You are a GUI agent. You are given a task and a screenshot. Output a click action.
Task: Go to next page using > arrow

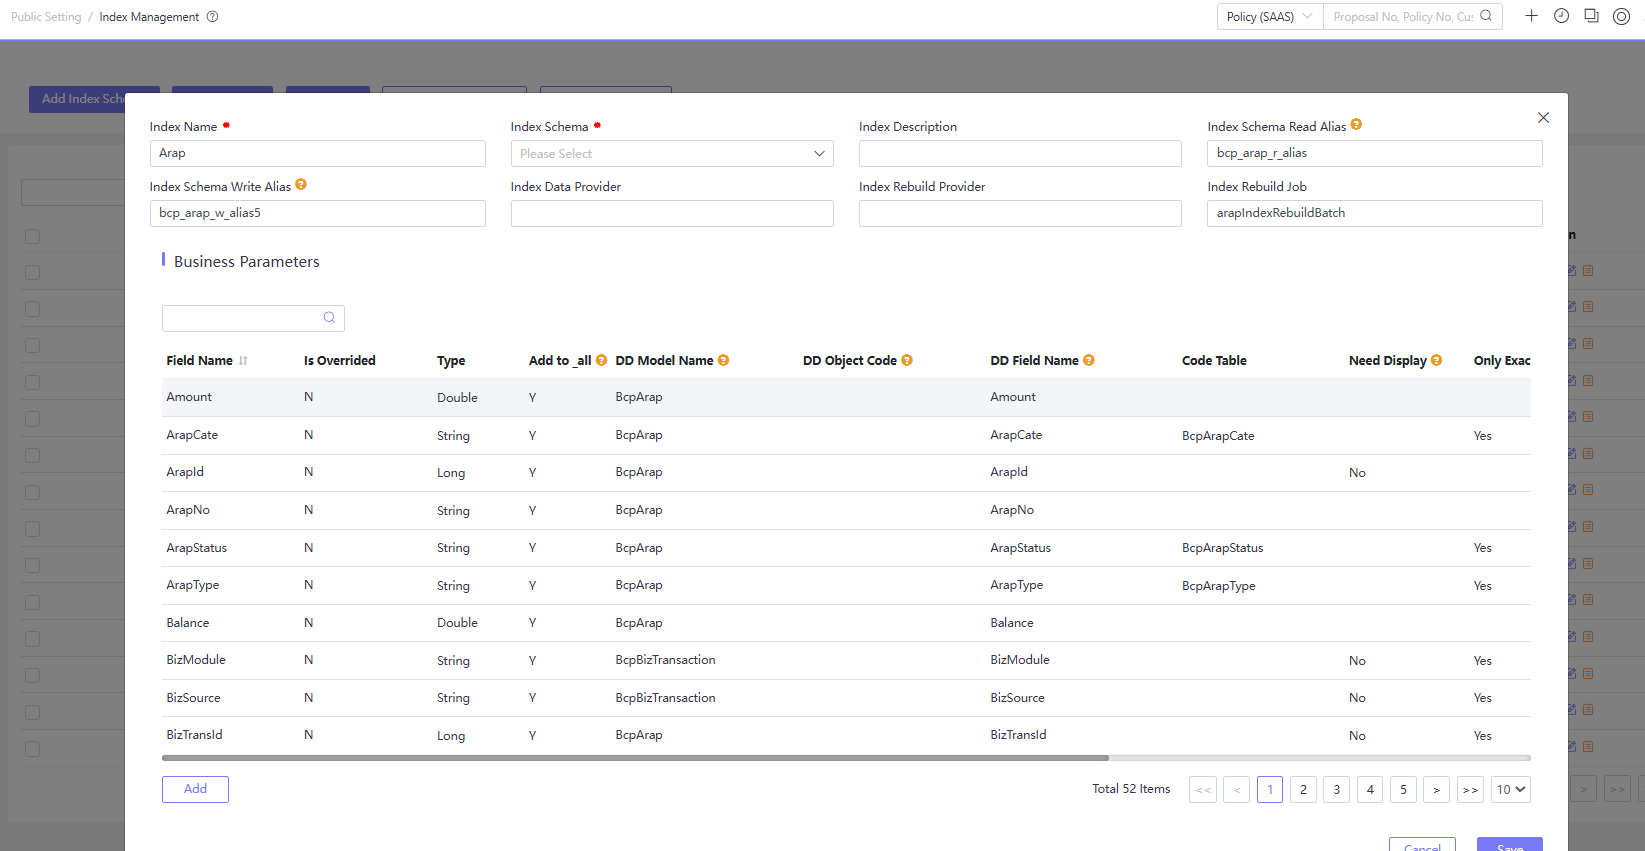[1436, 789]
